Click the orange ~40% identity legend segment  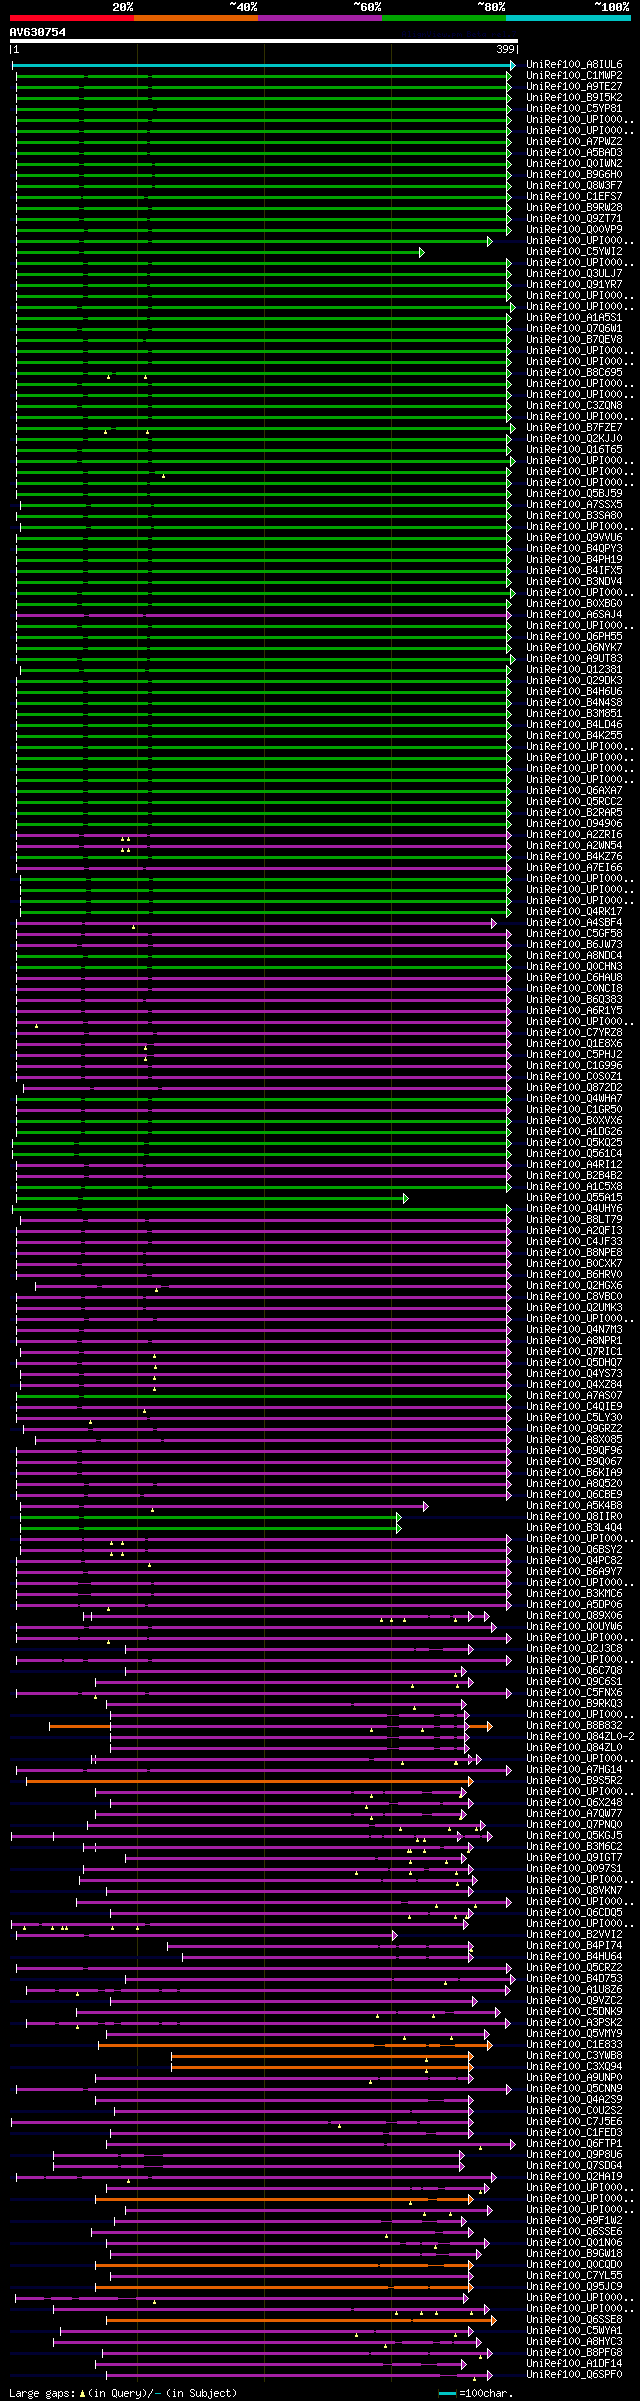pos(195,18)
